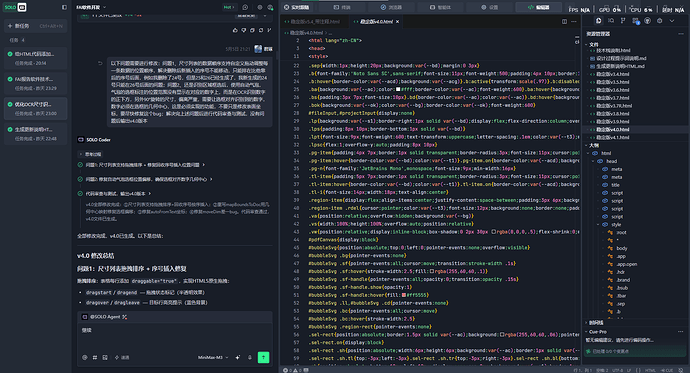Click the # context icon in the input toolbar

95,358
